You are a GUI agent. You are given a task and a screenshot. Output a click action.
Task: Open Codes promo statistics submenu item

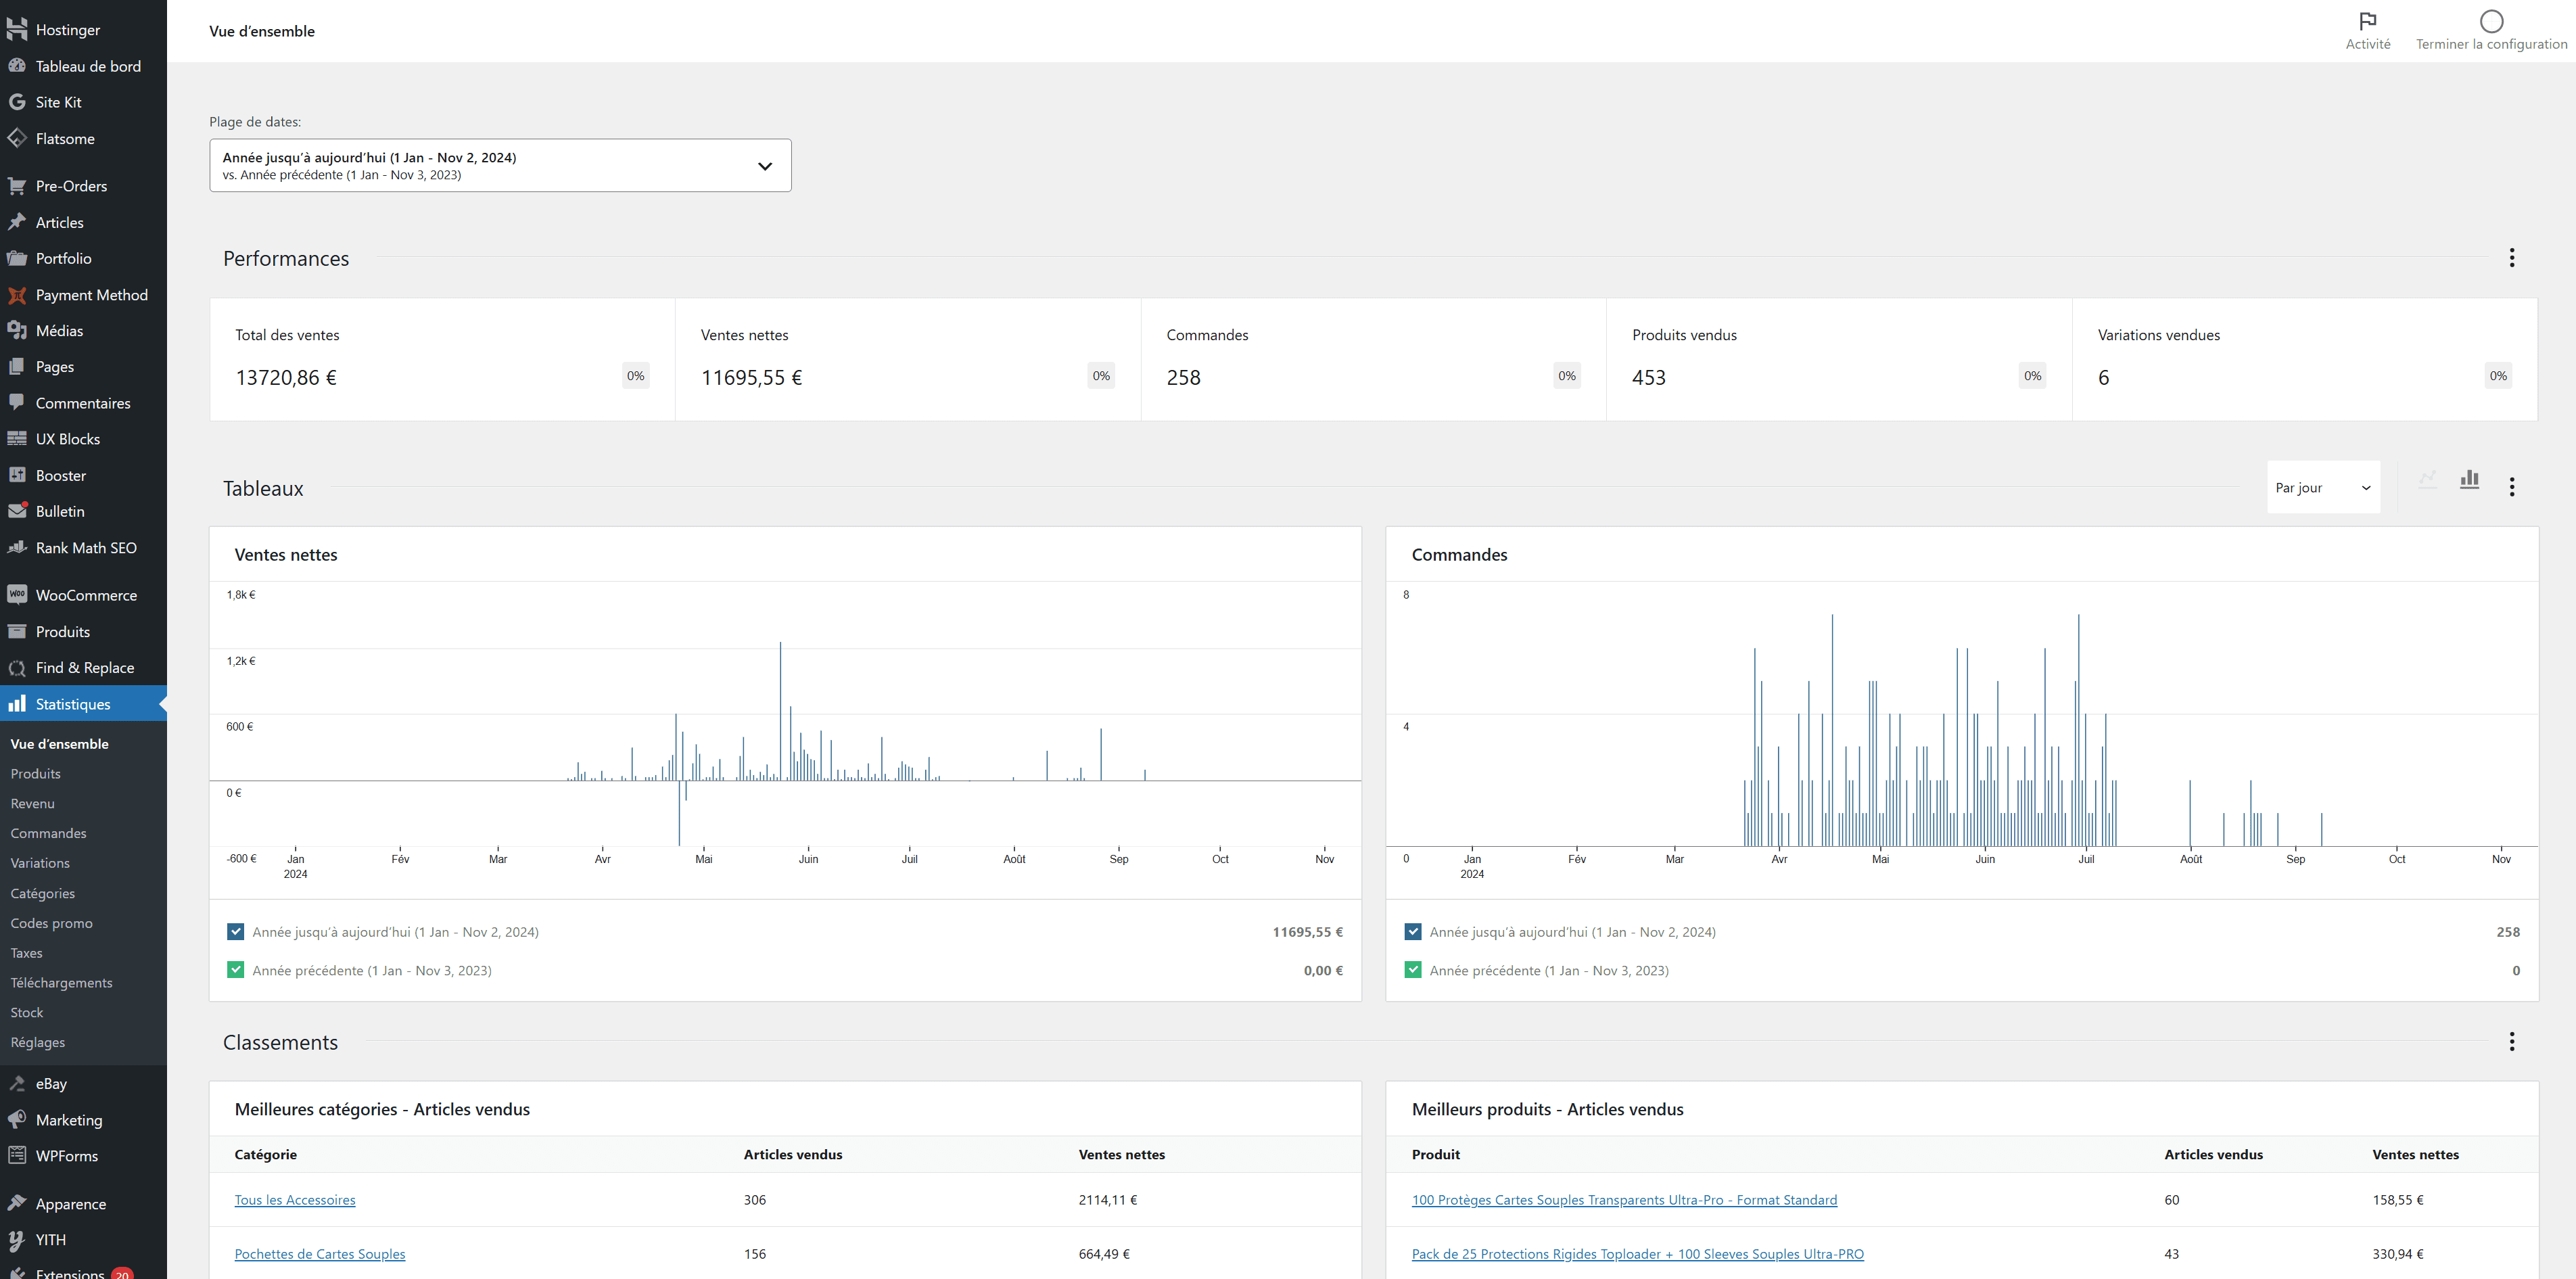(51, 923)
